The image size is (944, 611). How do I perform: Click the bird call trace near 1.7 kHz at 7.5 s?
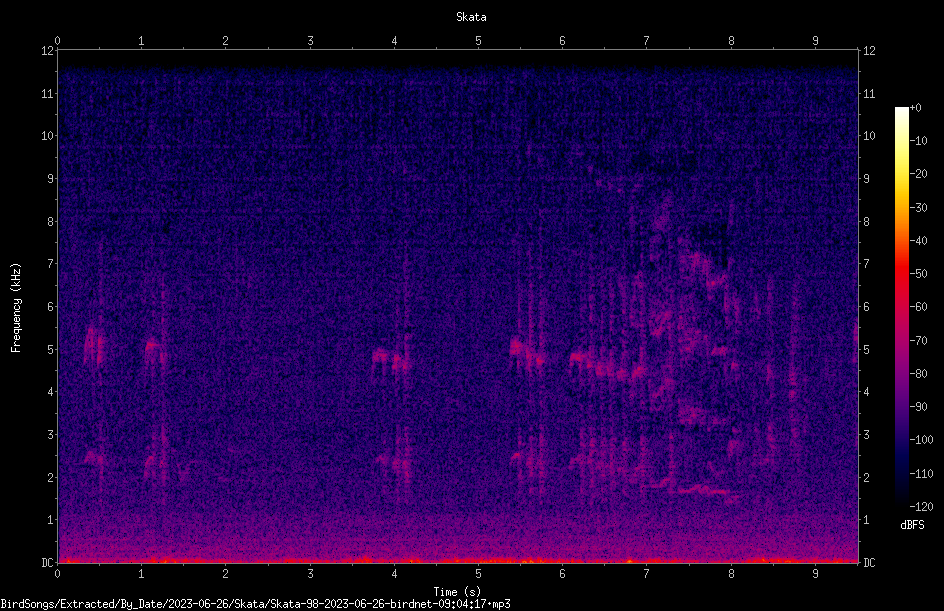703,490
